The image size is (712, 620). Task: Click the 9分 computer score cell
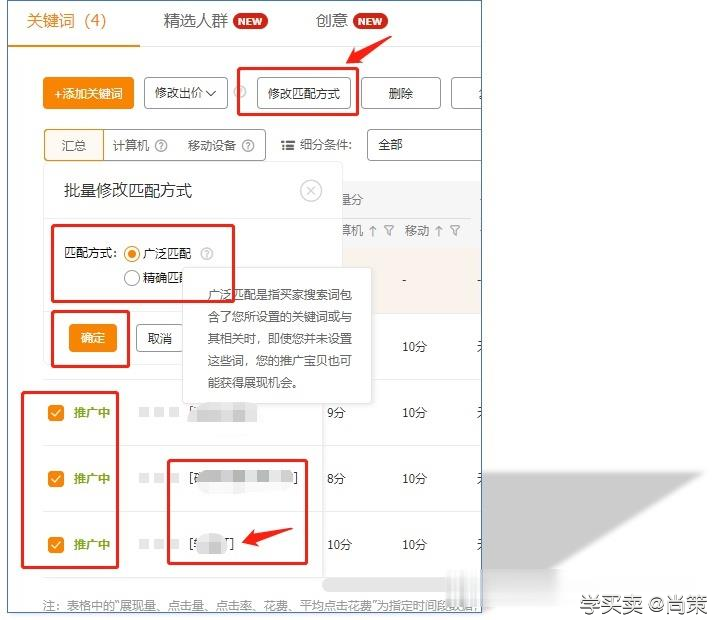(x=336, y=413)
